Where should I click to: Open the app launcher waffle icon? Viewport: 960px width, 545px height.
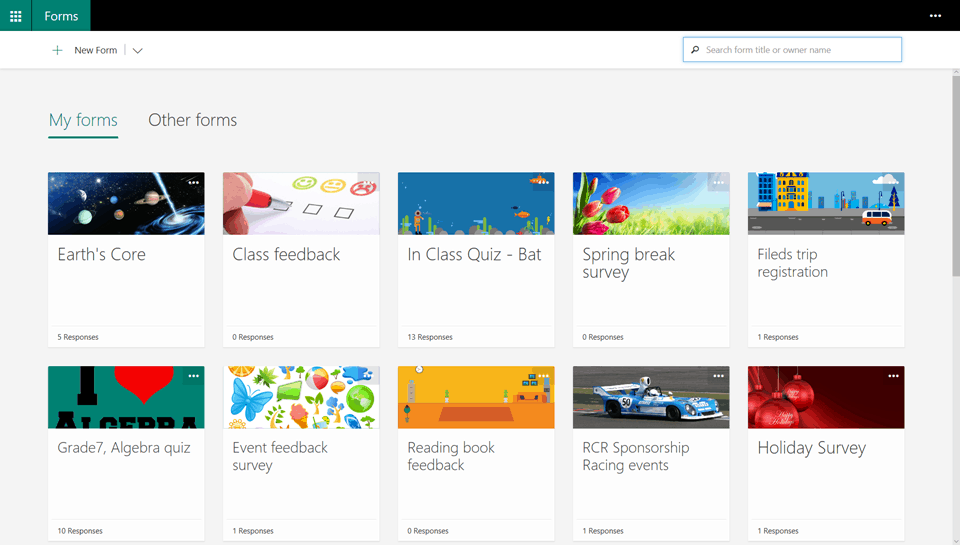(x=15, y=16)
